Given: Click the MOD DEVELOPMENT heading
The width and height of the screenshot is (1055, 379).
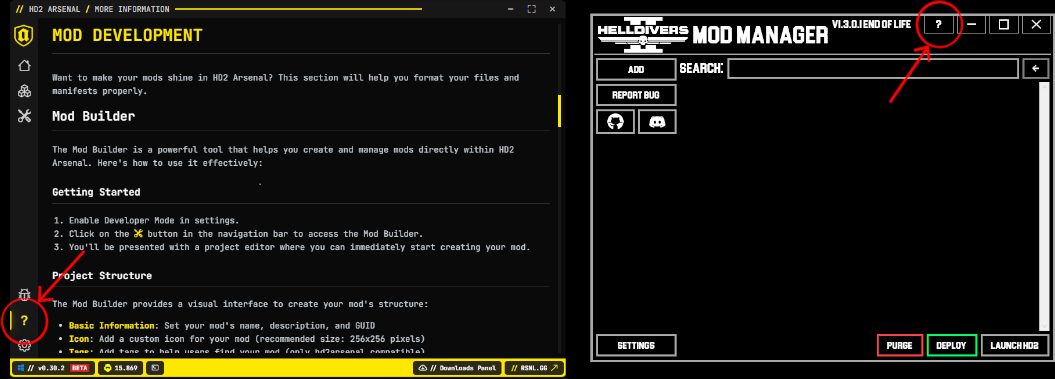Looking at the screenshot, I should coord(127,35).
